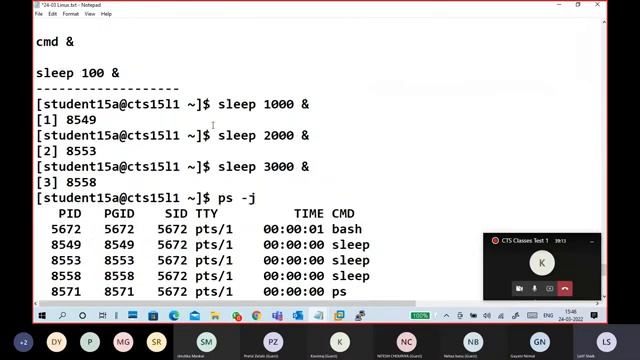Open the Mail app on taskbar

[x=195, y=316]
